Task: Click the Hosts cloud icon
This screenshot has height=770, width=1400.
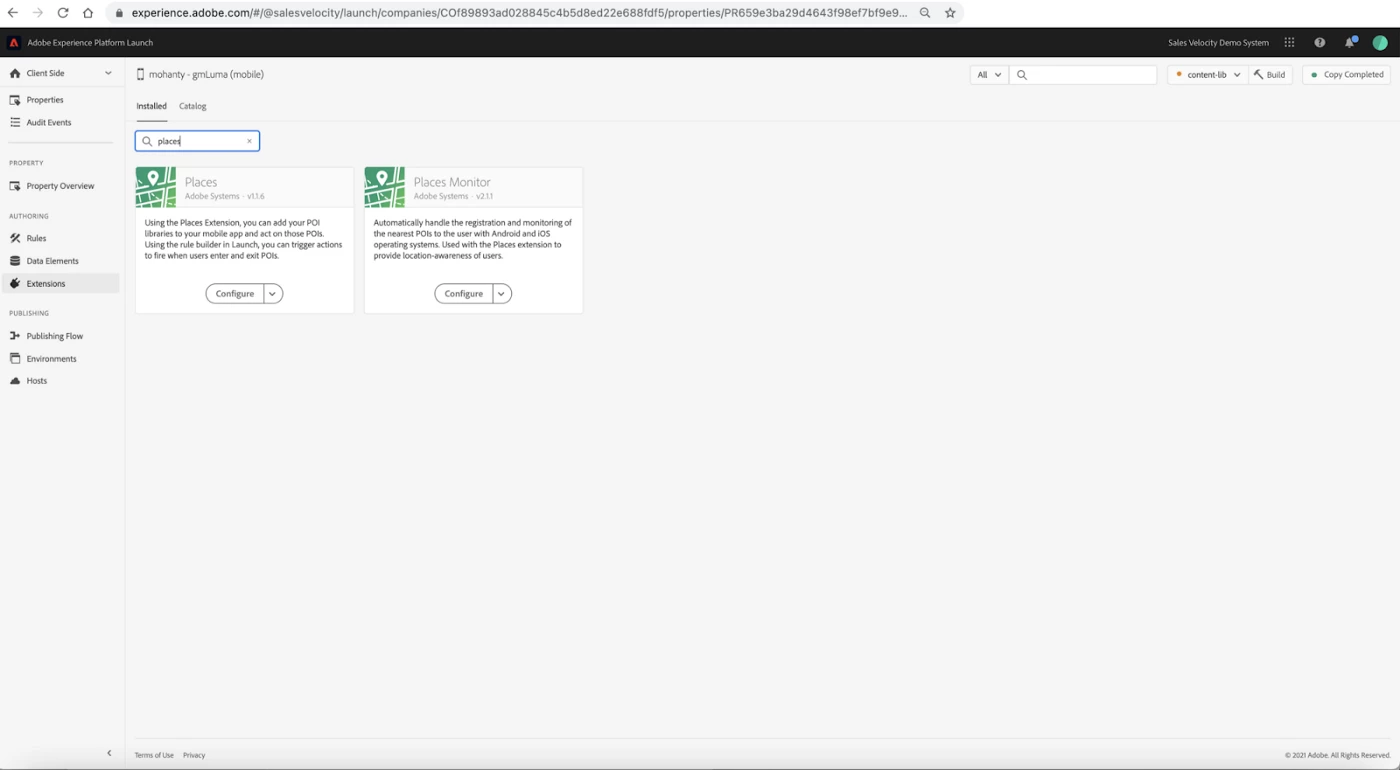Action: tap(15, 381)
